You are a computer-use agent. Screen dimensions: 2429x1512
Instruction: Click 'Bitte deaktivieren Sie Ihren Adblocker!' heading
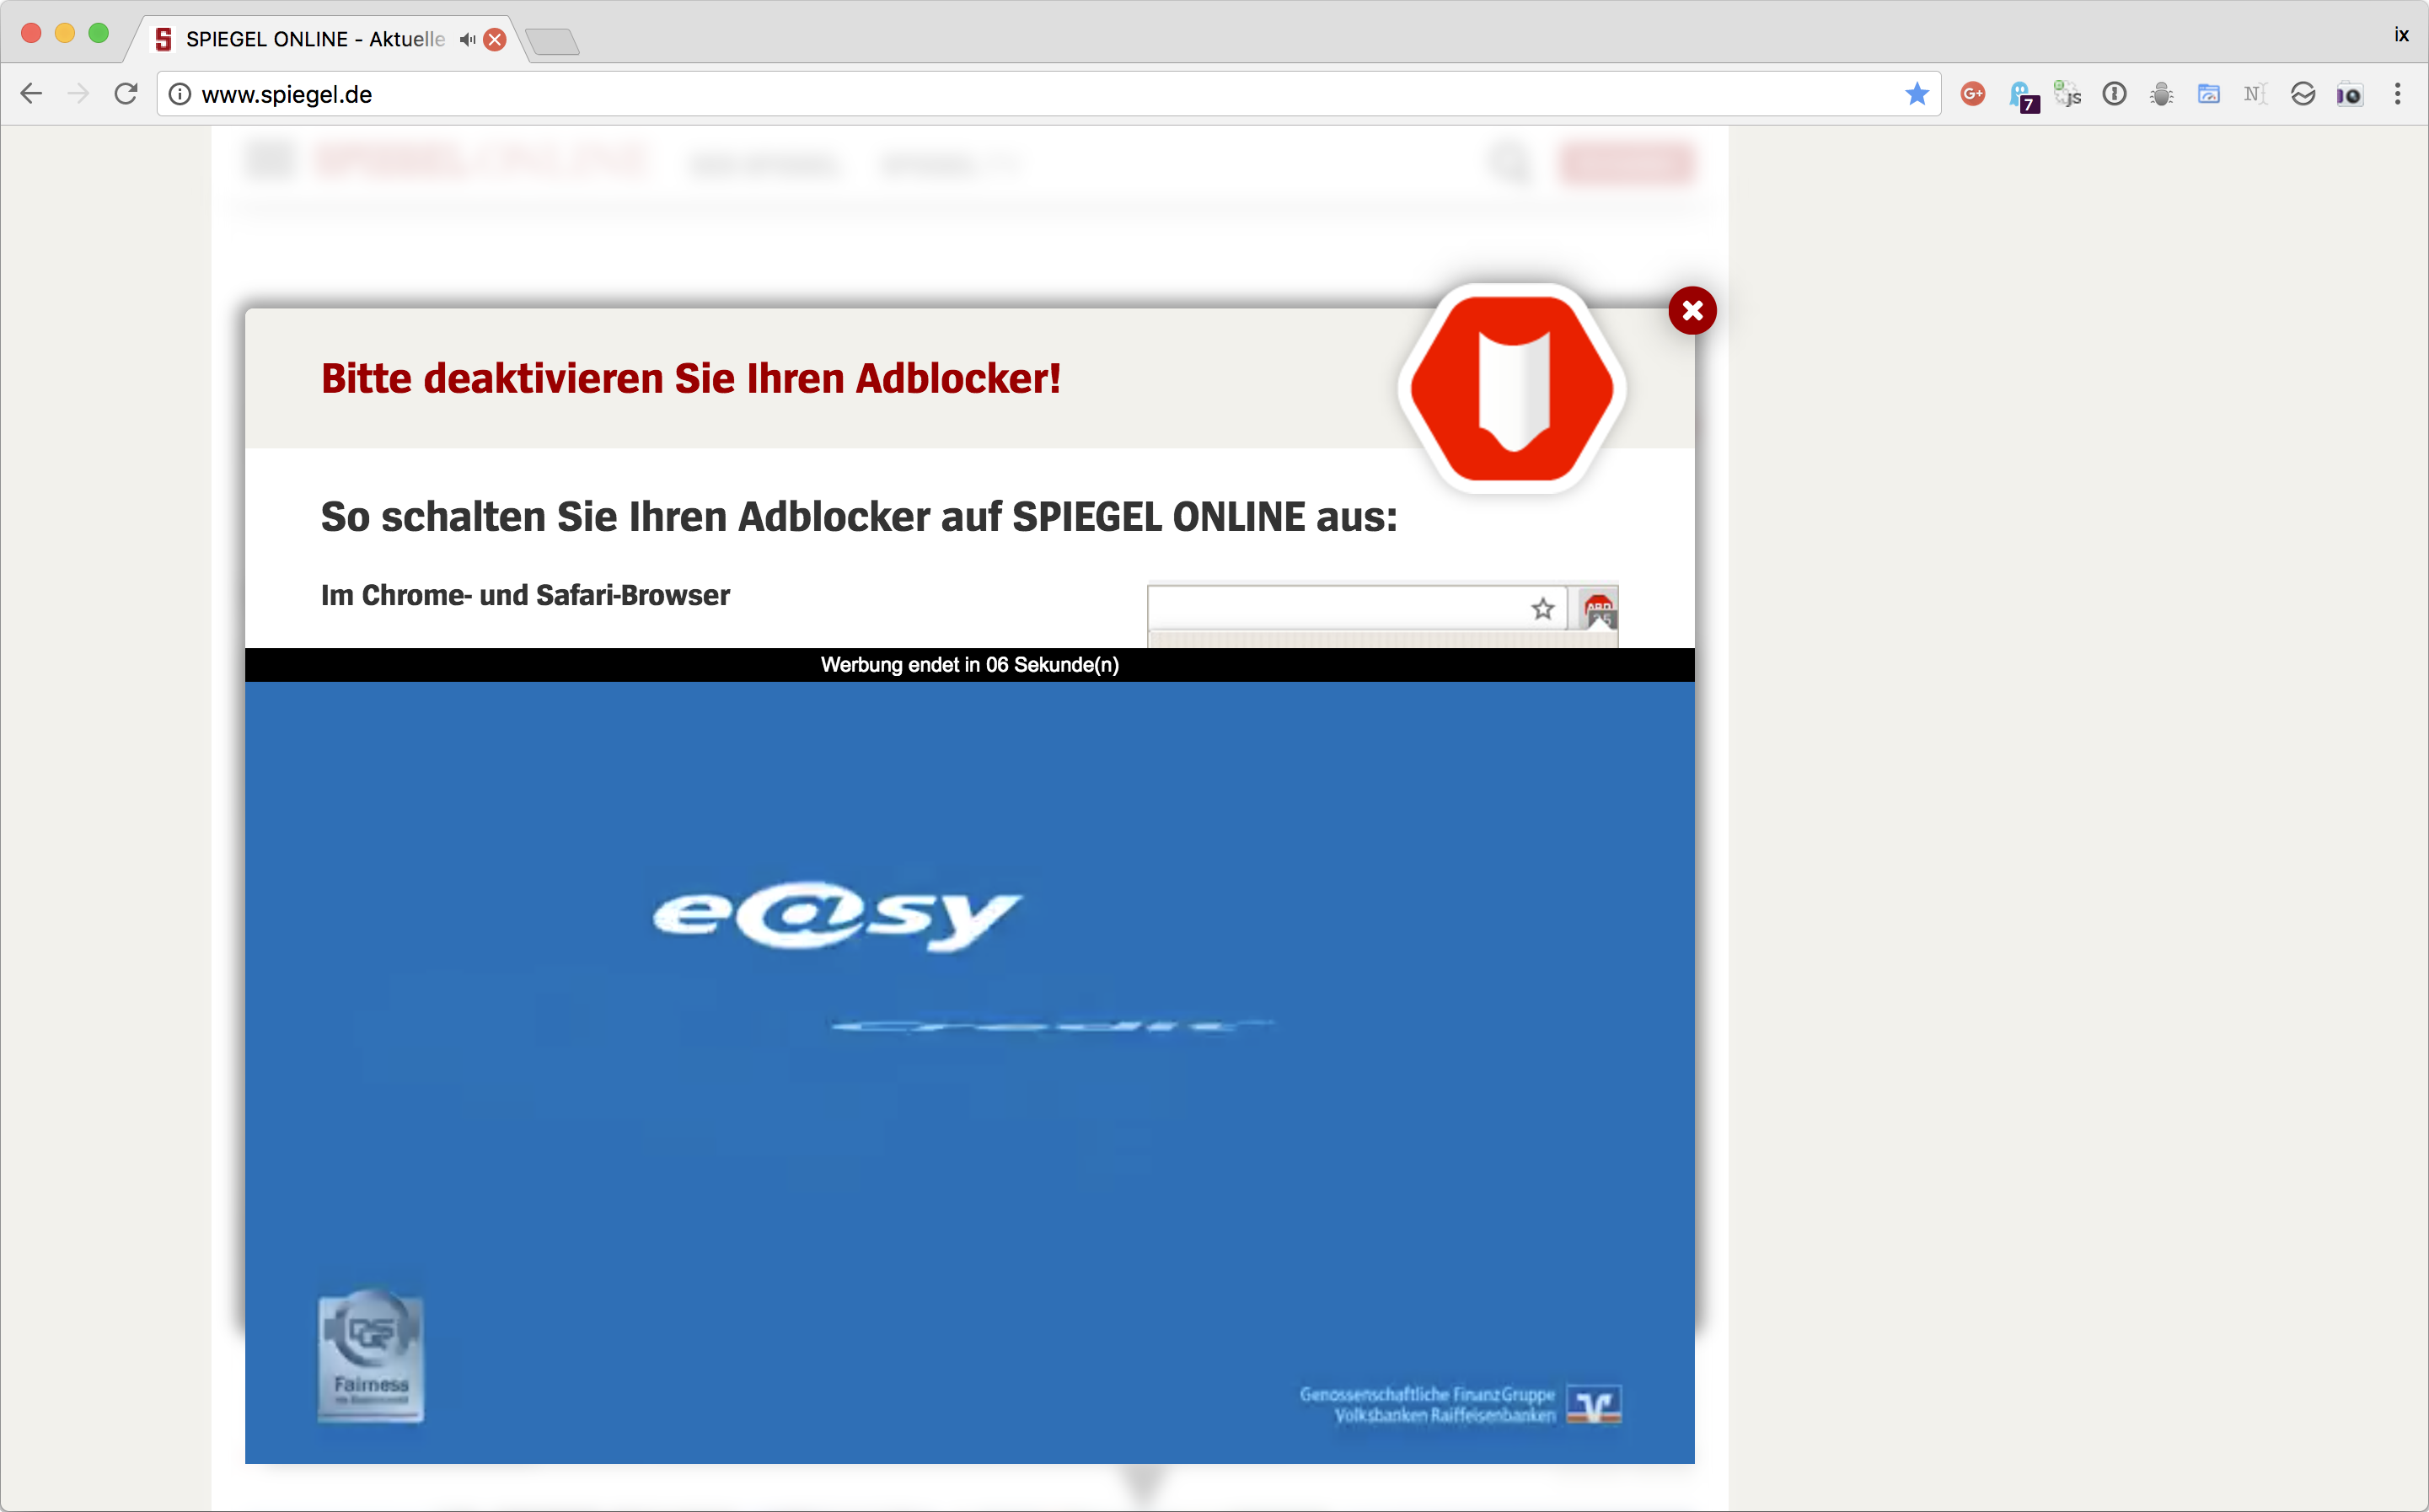(x=691, y=379)
